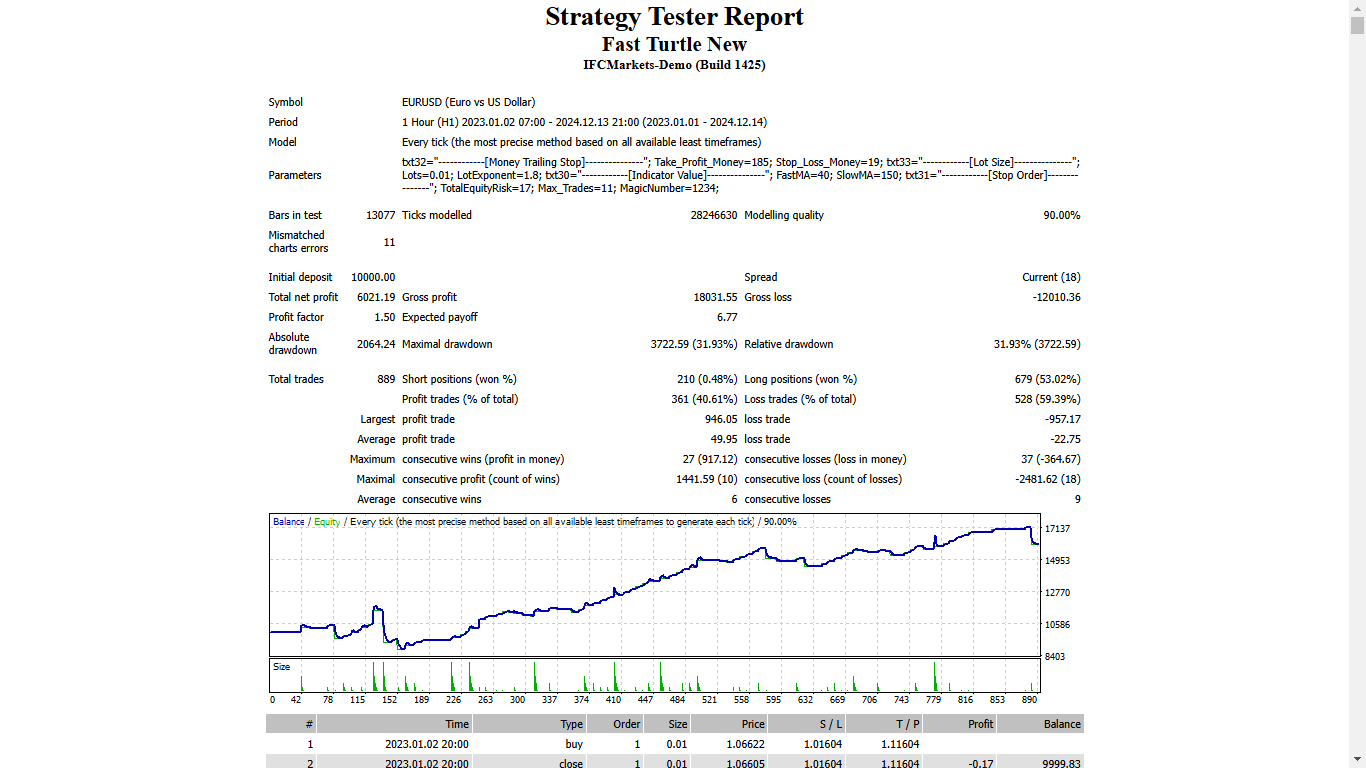The image size is (1366, 768).
Task: Click long positions value '679 (53.02%)'
Action: pos(1047,379)
